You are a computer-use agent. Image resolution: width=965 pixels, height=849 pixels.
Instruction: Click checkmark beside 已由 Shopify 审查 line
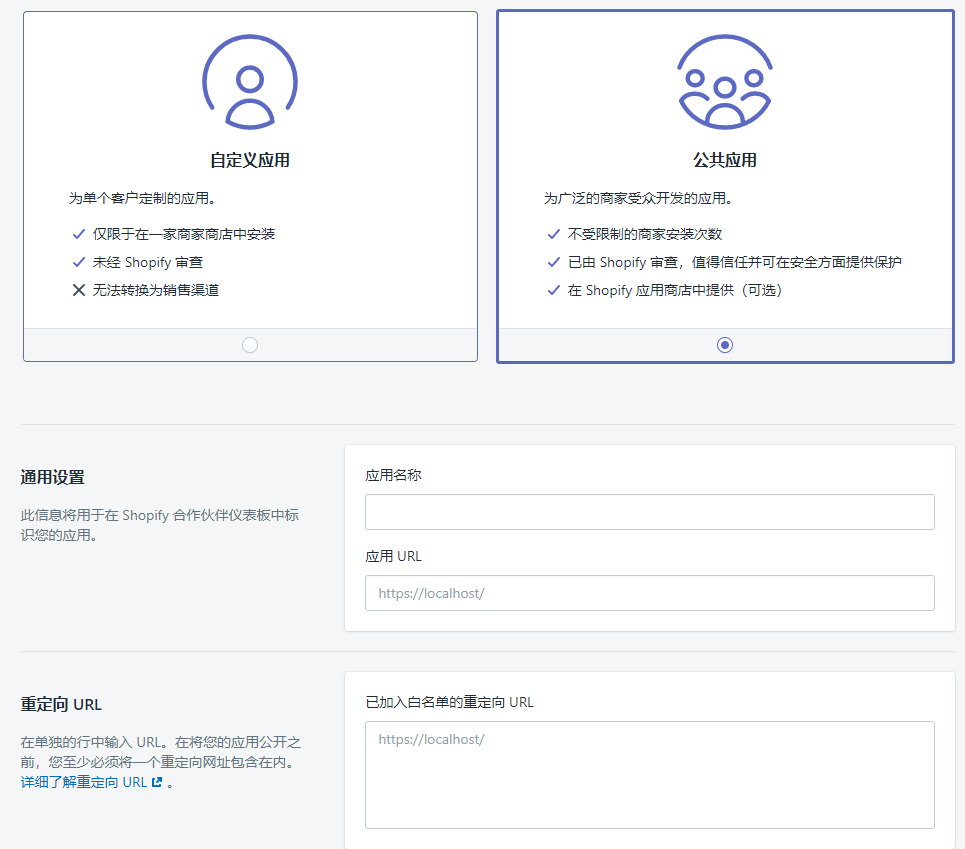(554, 262)
